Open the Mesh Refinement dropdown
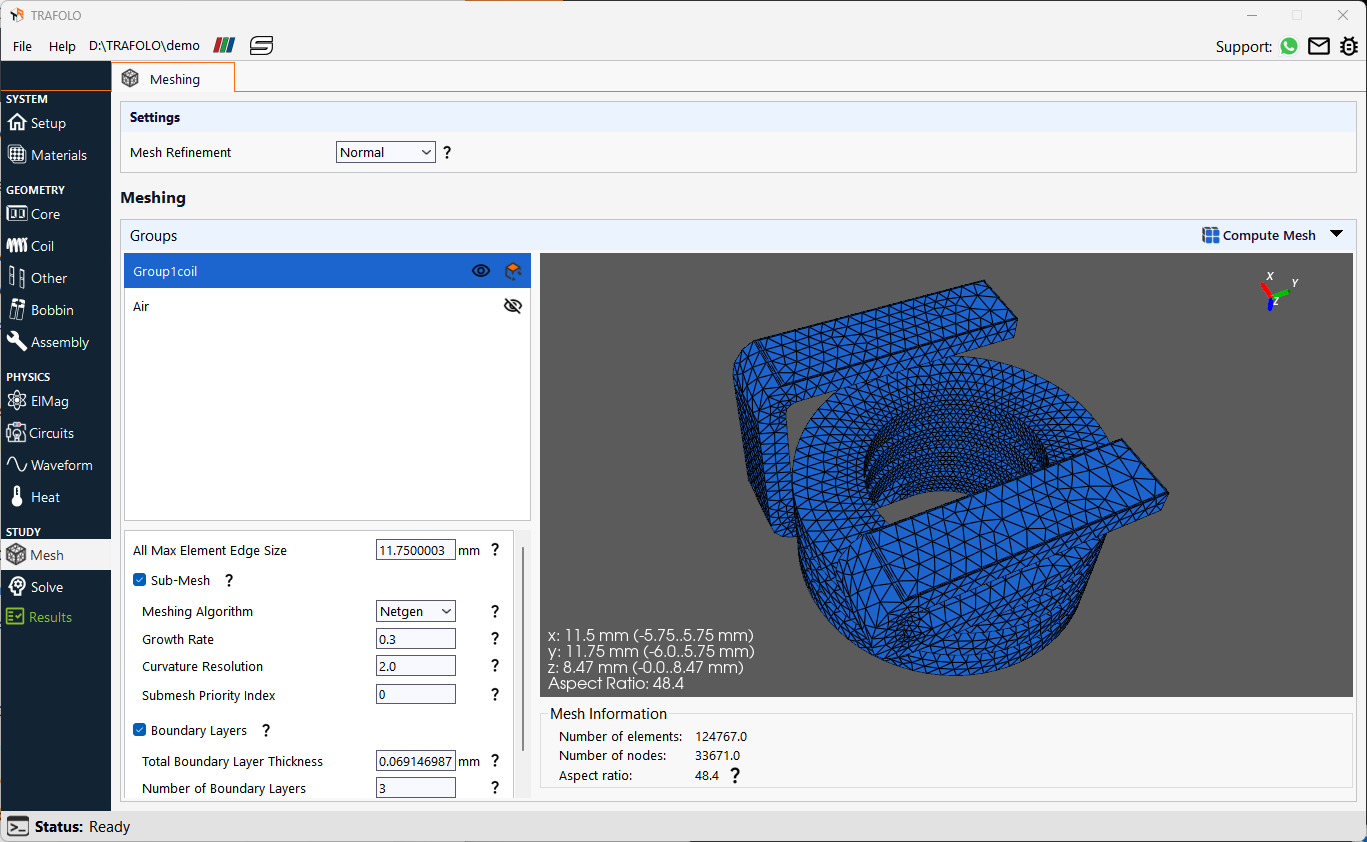 pyautogui.click(x=385, y=152)
